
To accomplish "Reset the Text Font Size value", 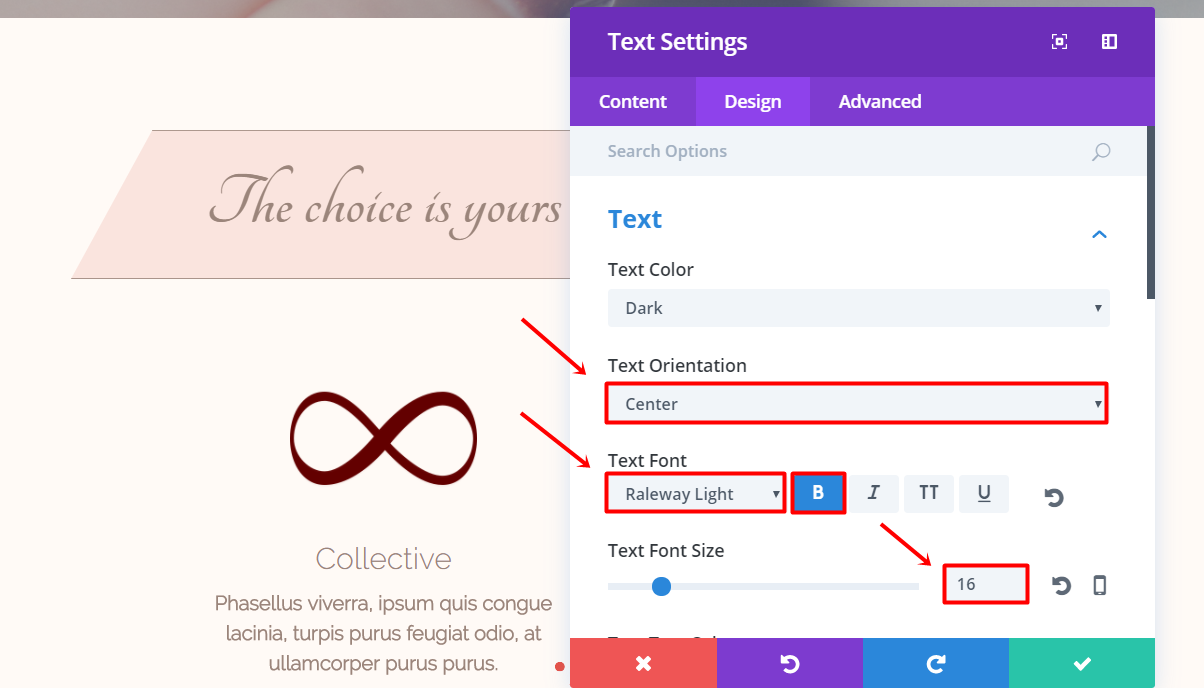I will tap(1061, 586).
